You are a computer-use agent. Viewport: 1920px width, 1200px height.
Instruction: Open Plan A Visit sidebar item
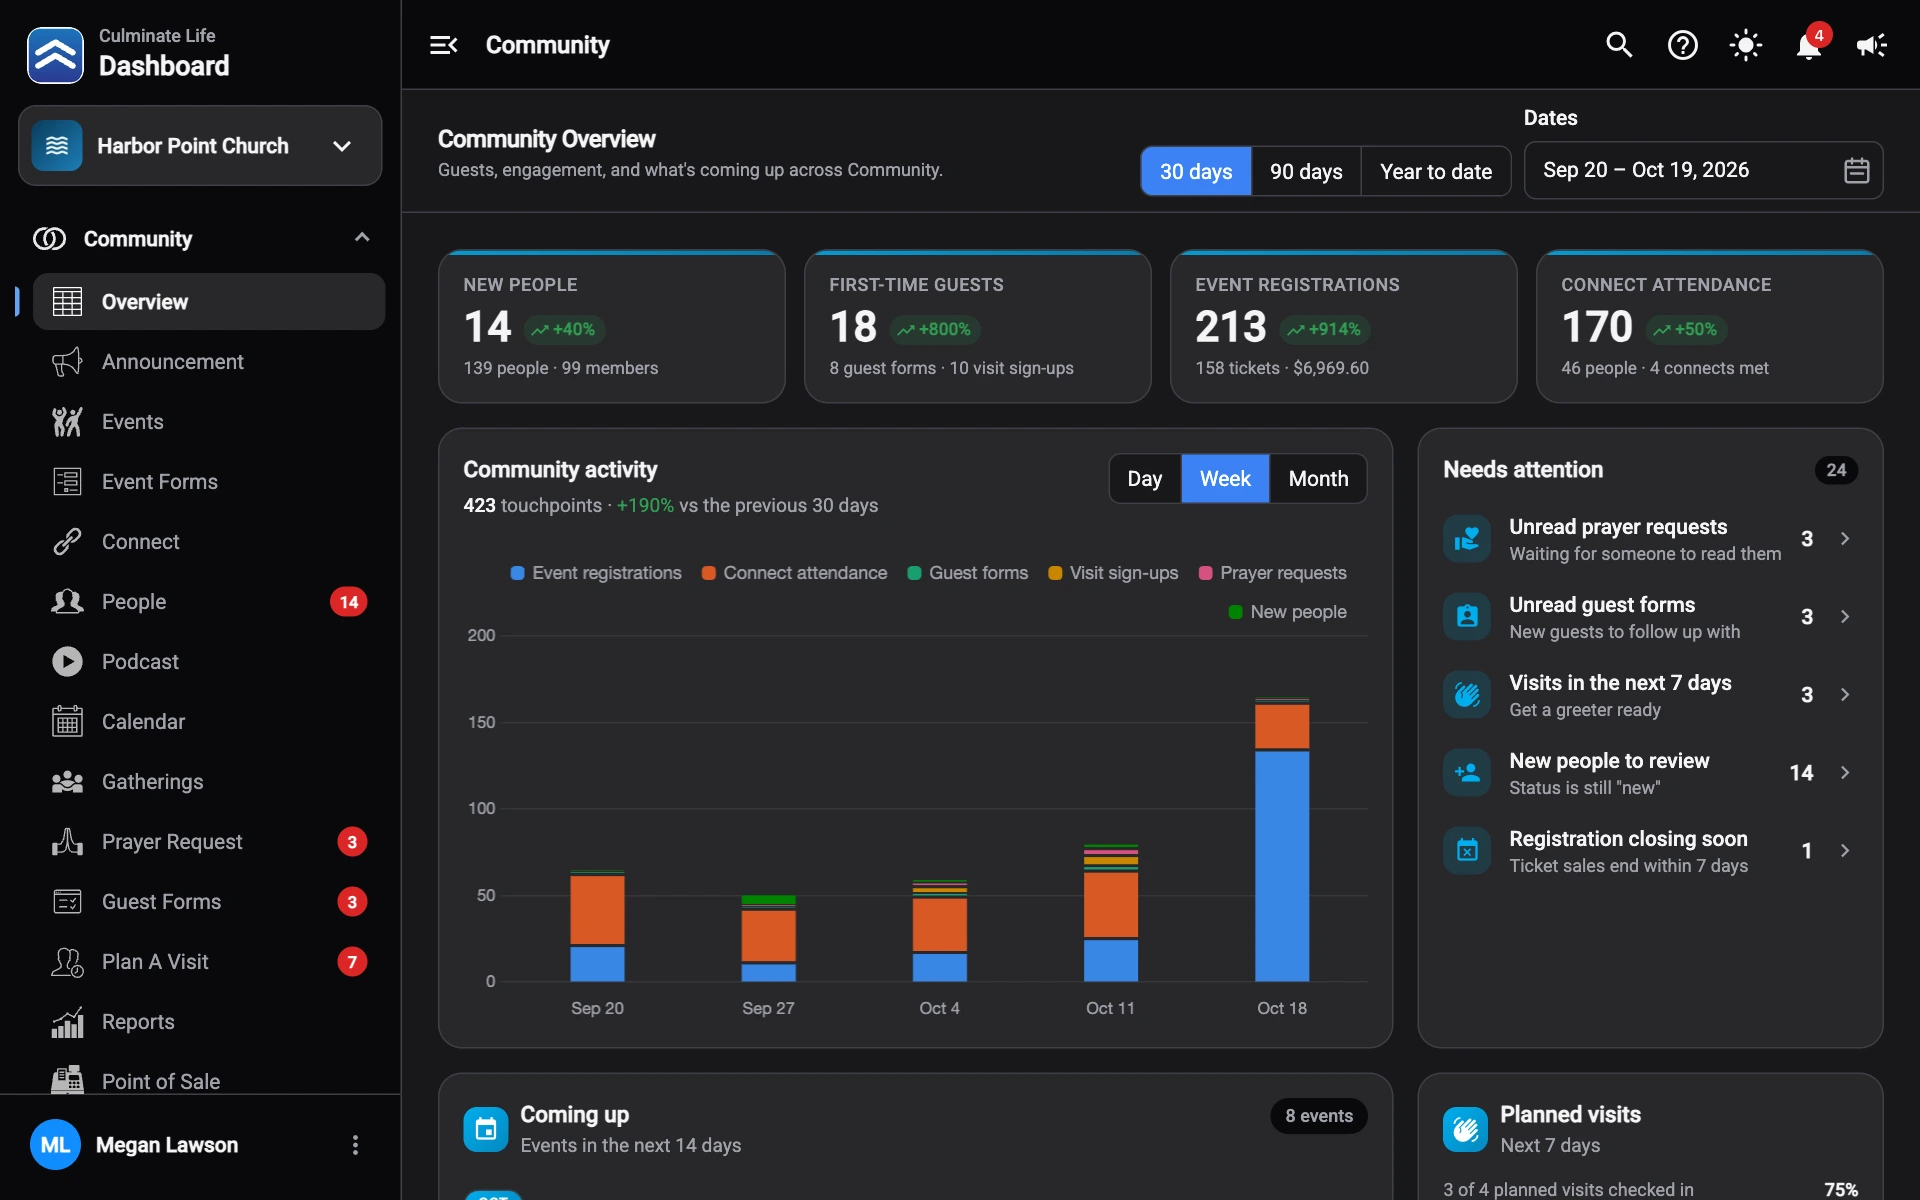(209, 962)
